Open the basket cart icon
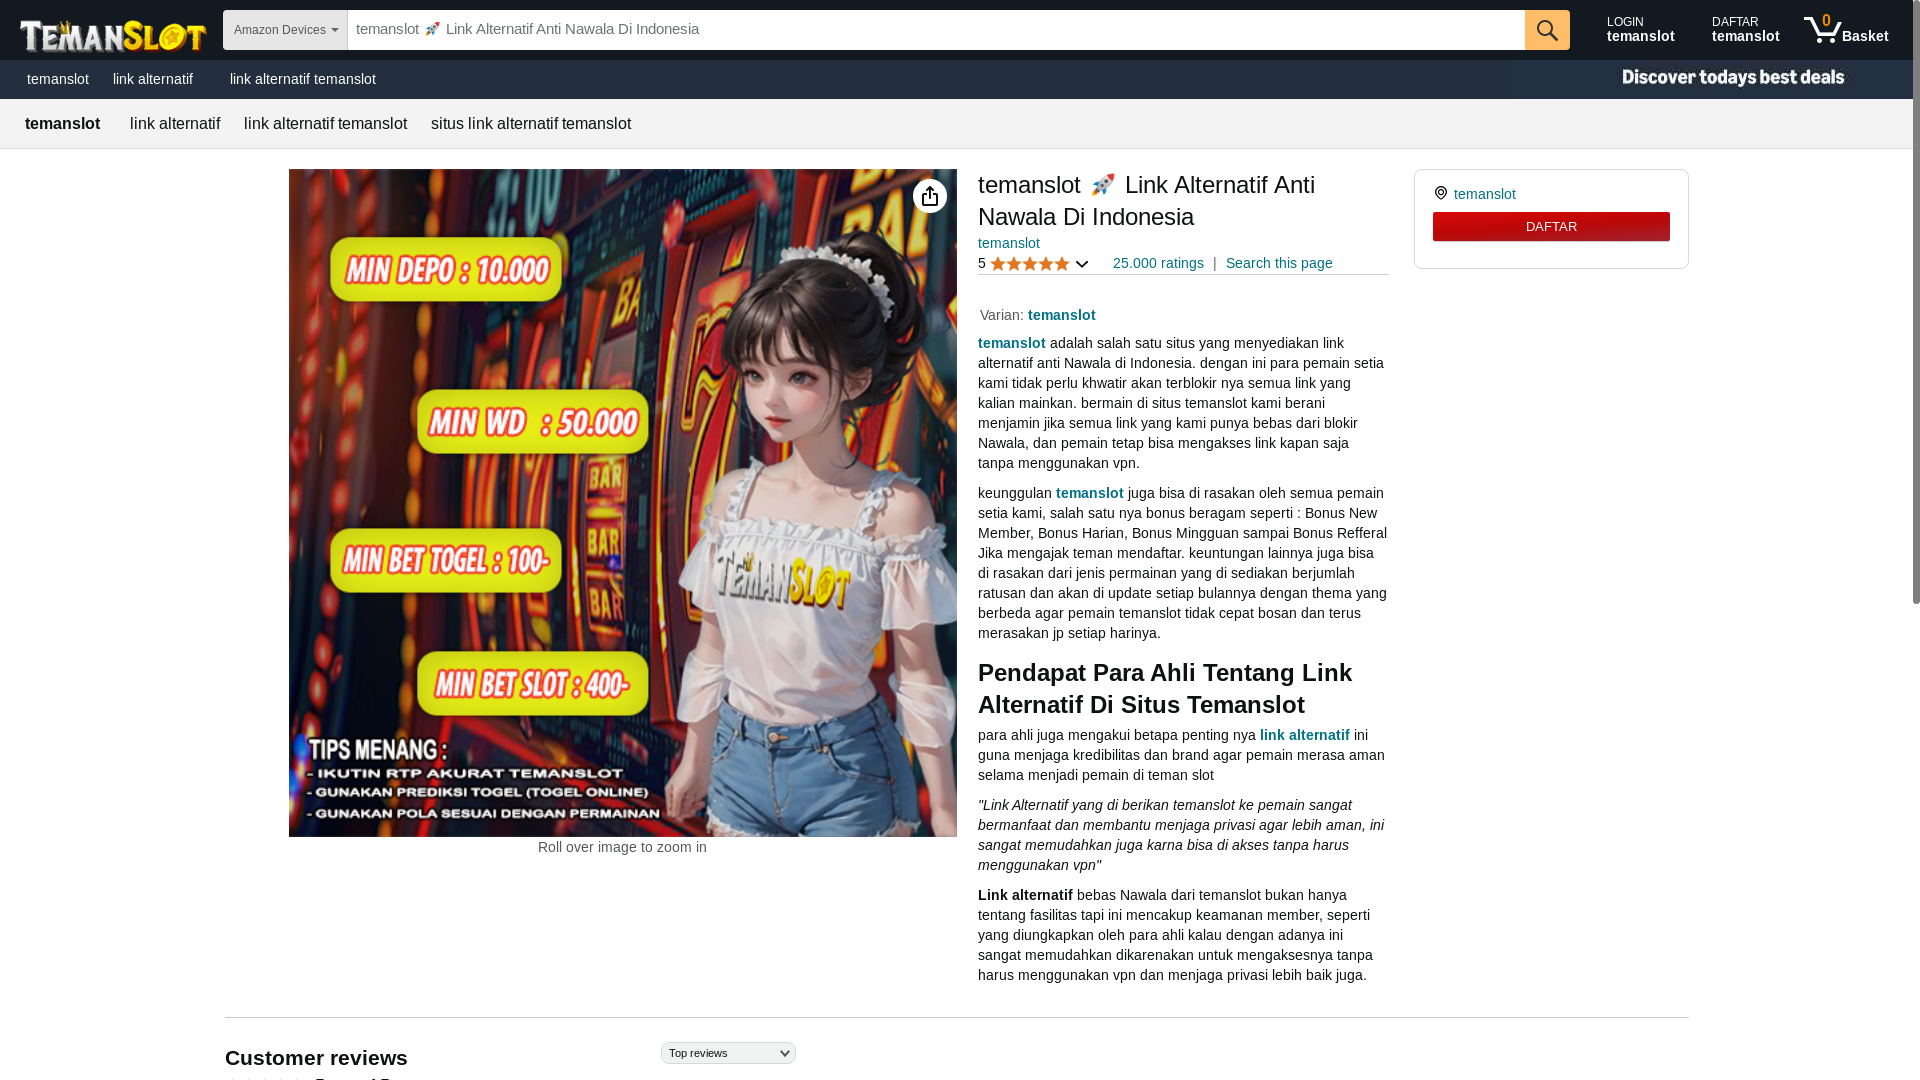Image resolution: width=1920 pixels, height=1080 pixels. click(1846, 29)
